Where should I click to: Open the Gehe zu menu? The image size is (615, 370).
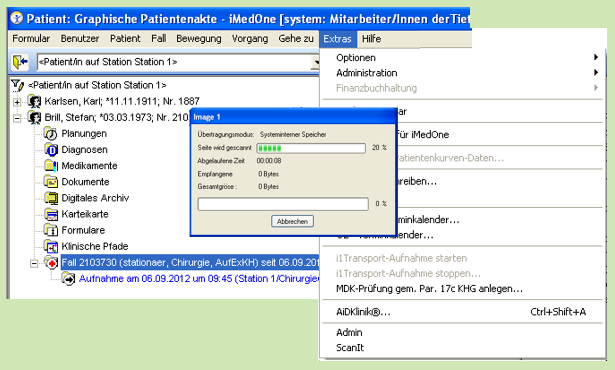[x=296, y=38]
